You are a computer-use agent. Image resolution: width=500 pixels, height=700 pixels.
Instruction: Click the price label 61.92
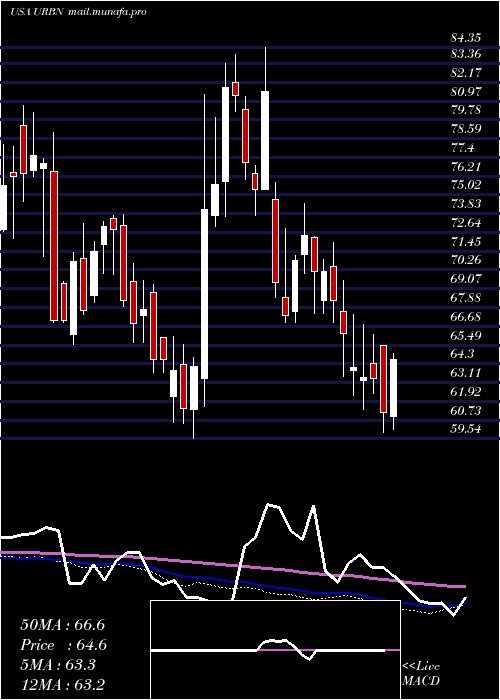coord(466,392)
